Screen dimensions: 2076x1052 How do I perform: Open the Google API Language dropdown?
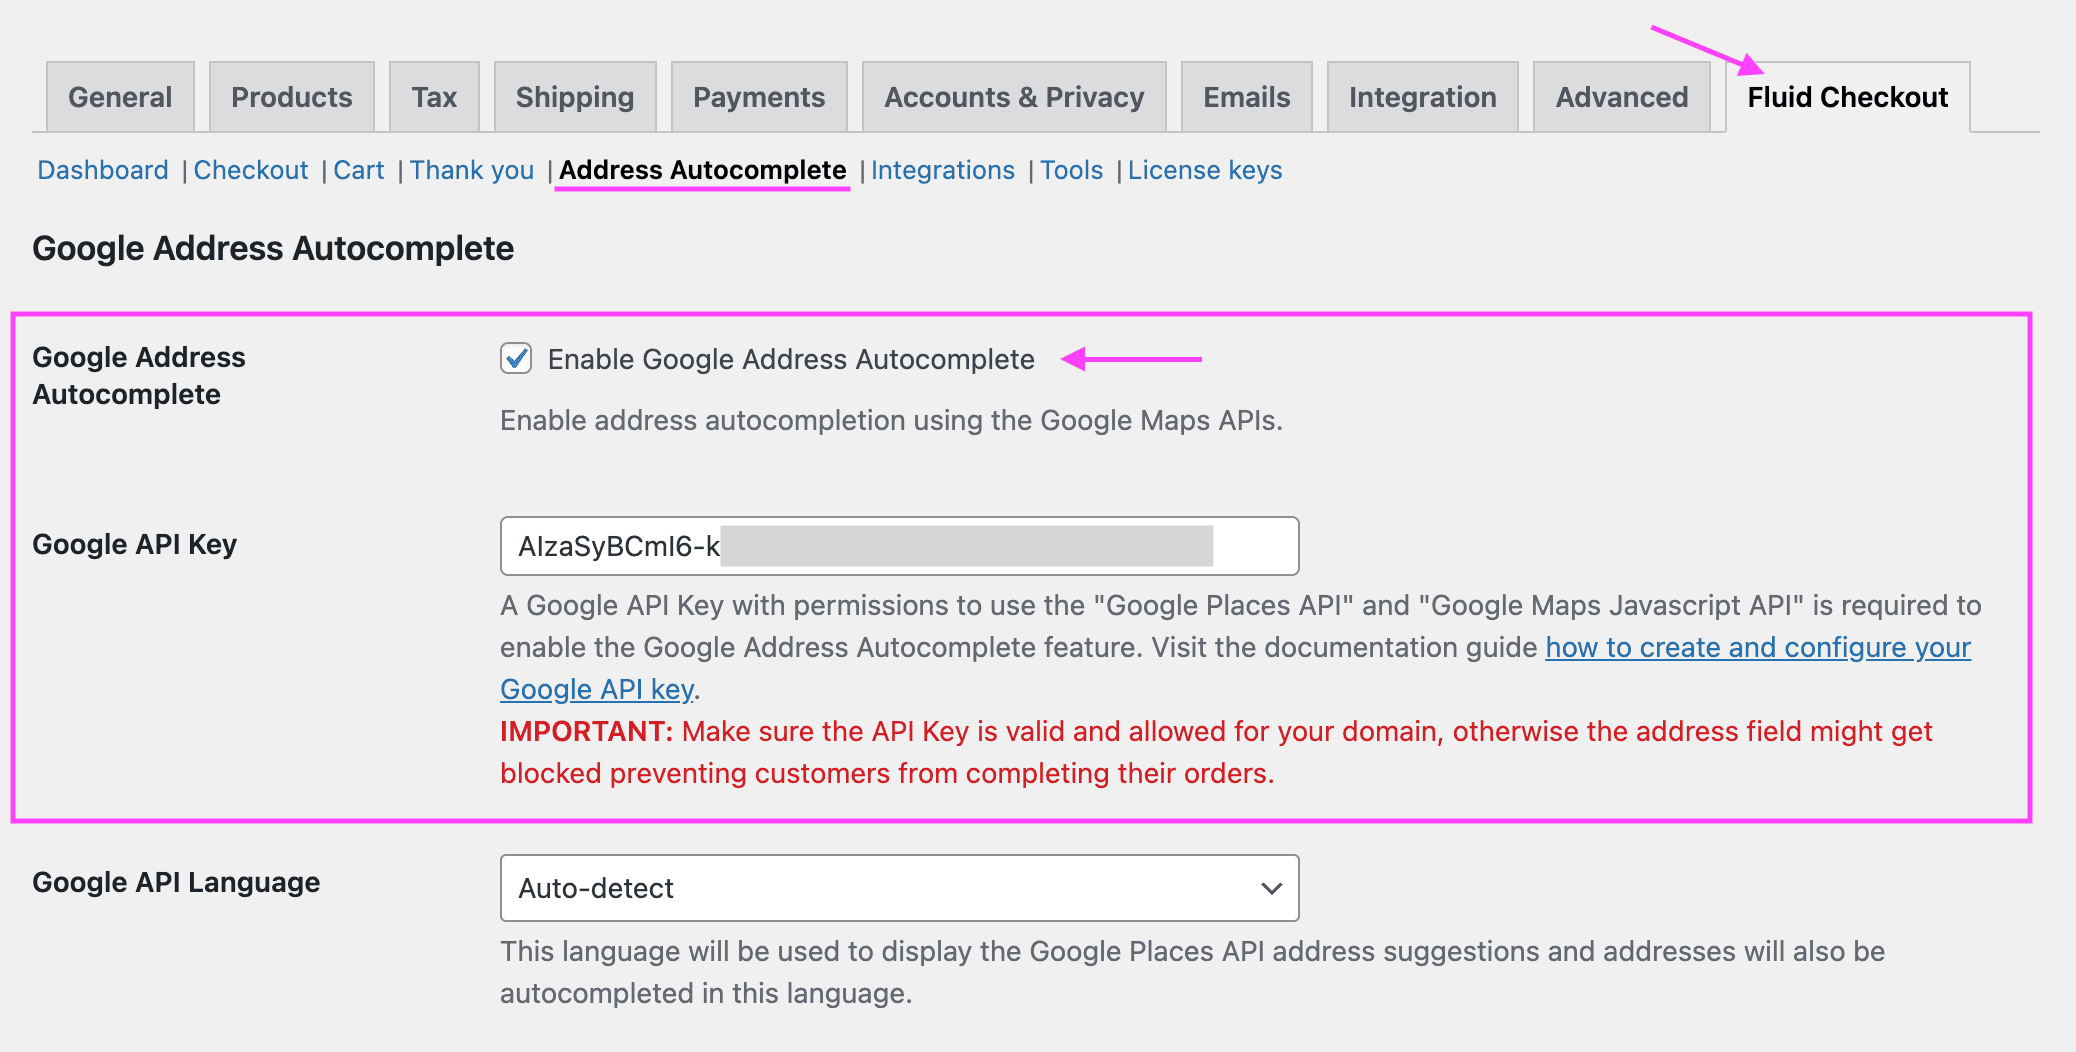coord(897,888)
